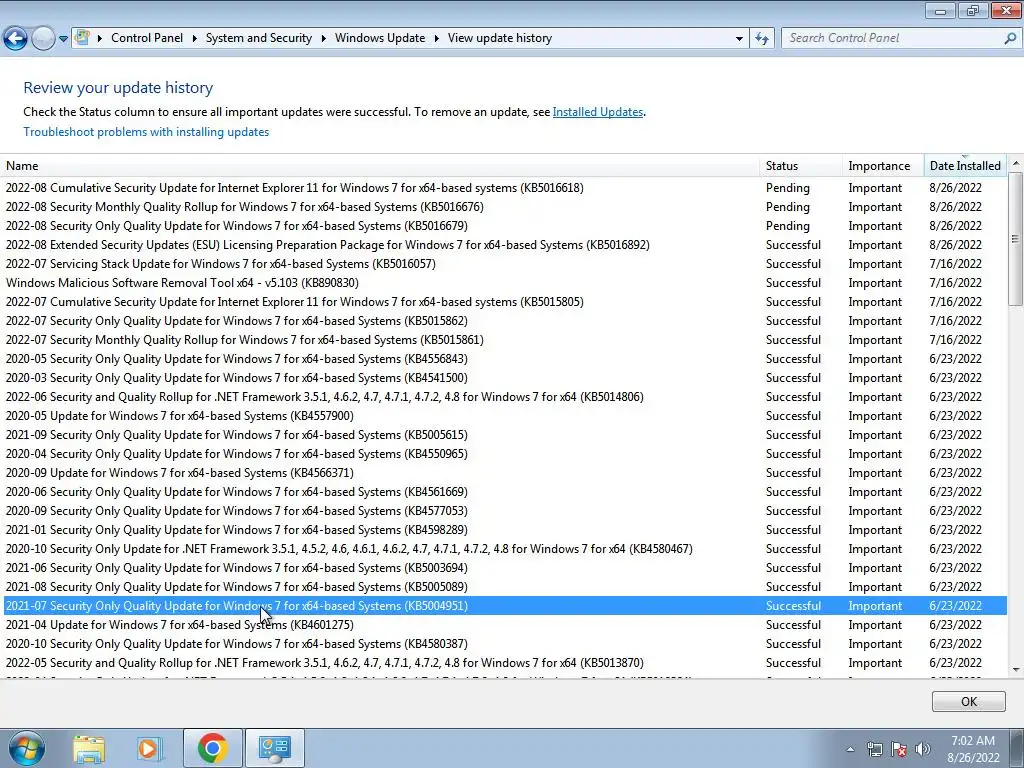Select the KB5005615 update row
1024x768 pixels.
tap(503, 435)
